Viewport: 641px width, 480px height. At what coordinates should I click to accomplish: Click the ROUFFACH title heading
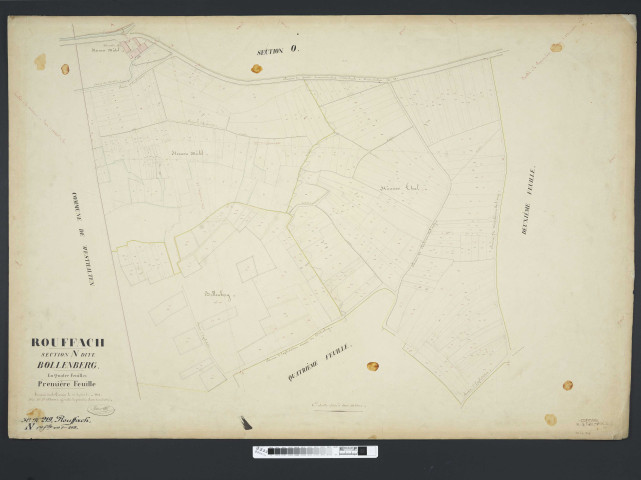click(67, 343)
